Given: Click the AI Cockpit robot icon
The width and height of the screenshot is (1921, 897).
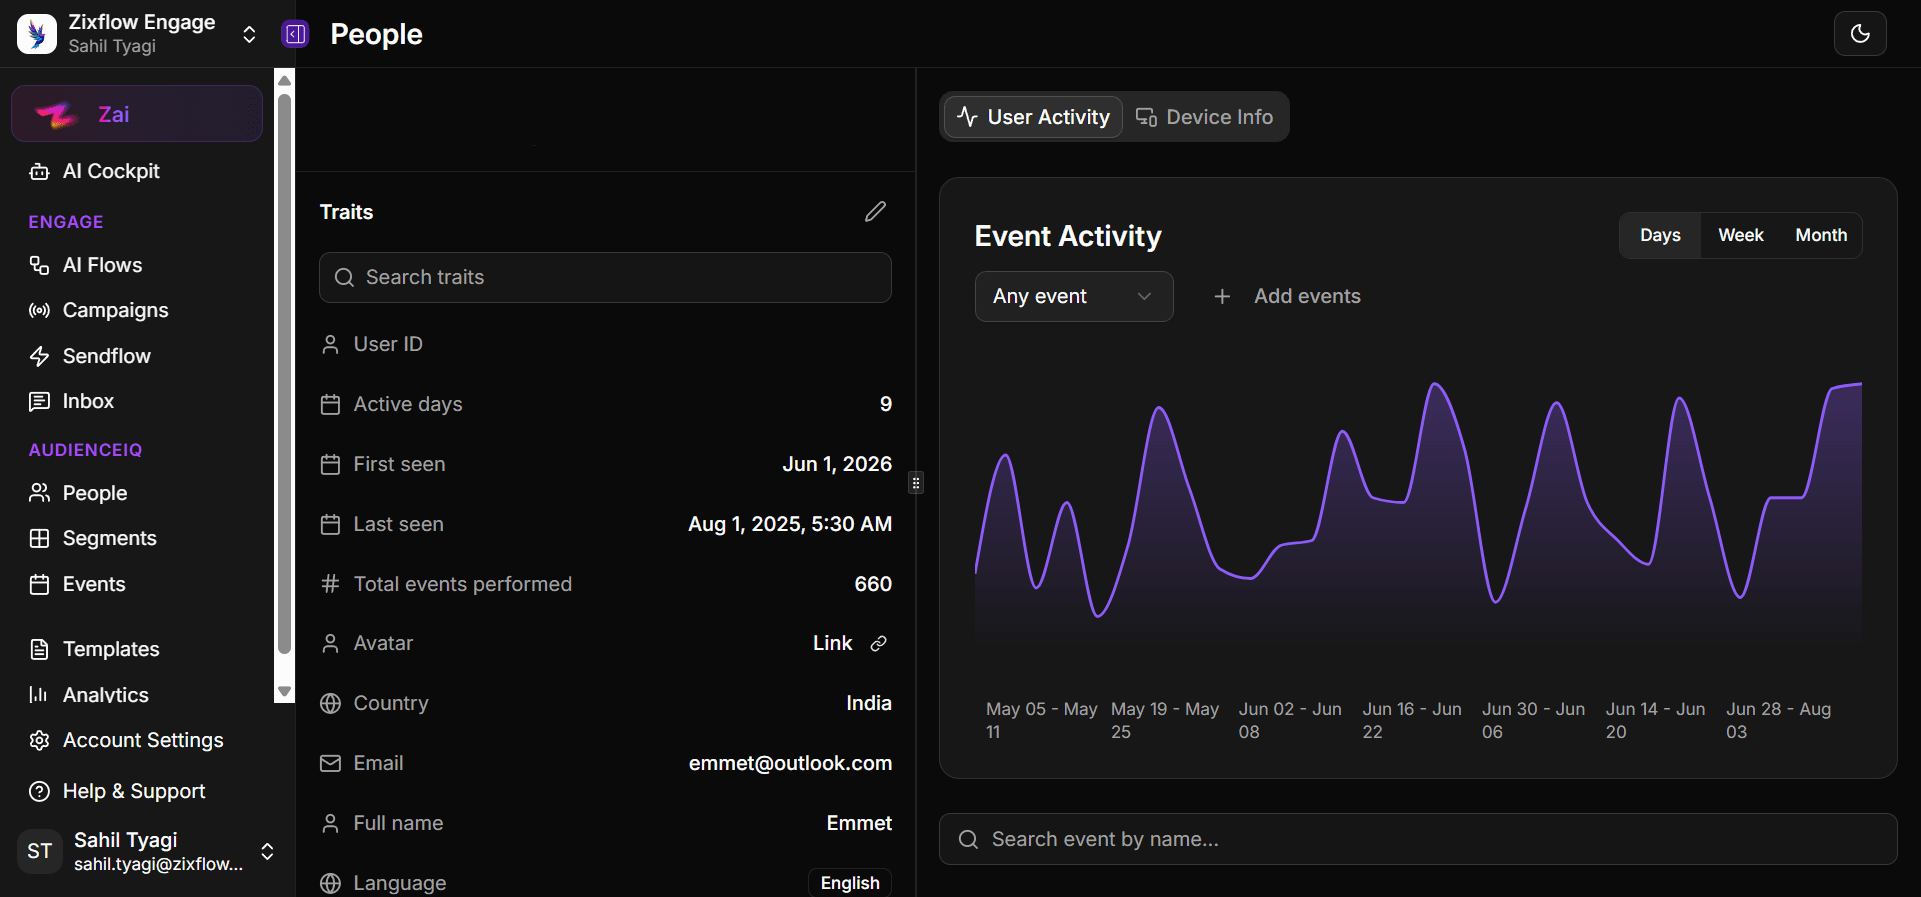Looking at the screenshot, I should [x=39, y=171].
